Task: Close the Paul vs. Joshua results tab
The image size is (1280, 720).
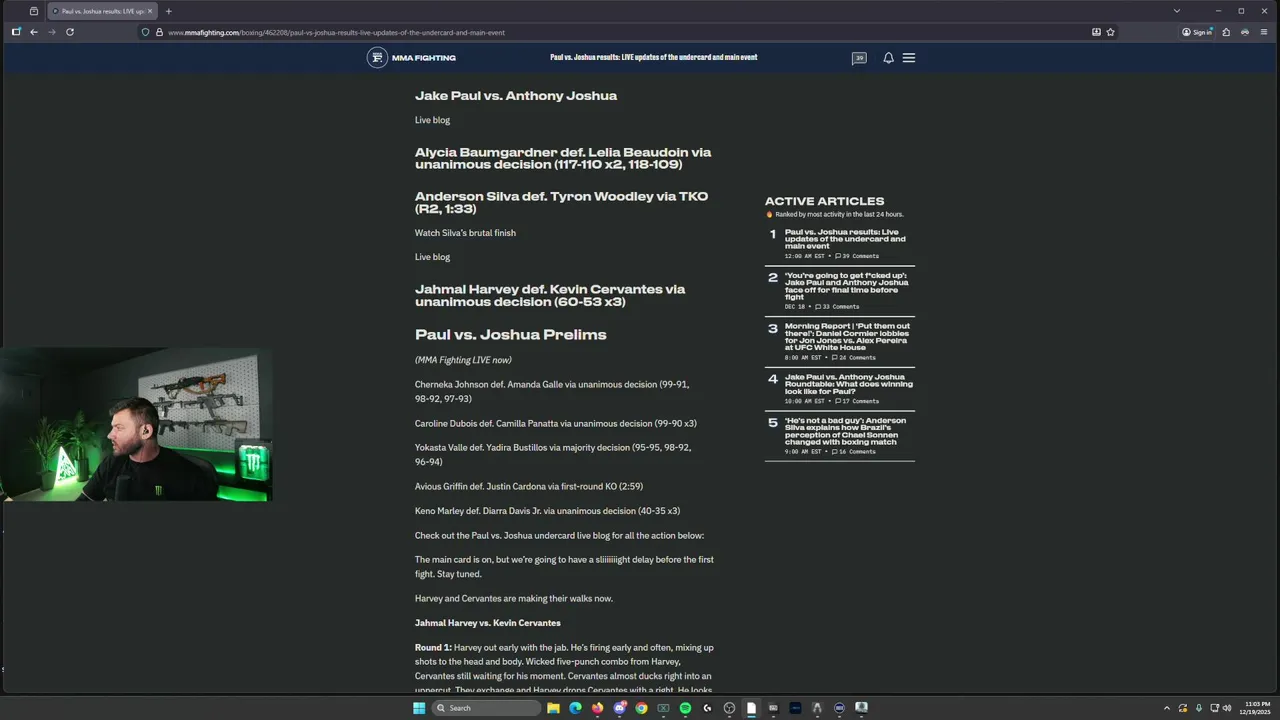Action: (x=150, y=11)
